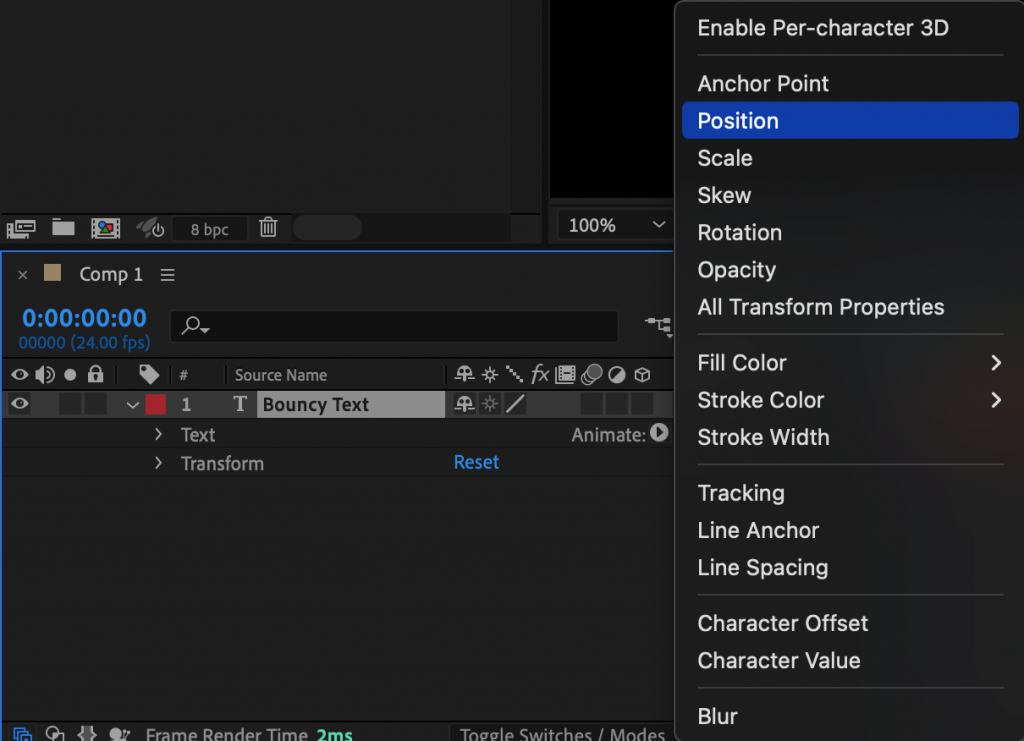Change the Bouncy Text label color swatch
This screenshot has height=741, width=1024.
pos(156,404)
